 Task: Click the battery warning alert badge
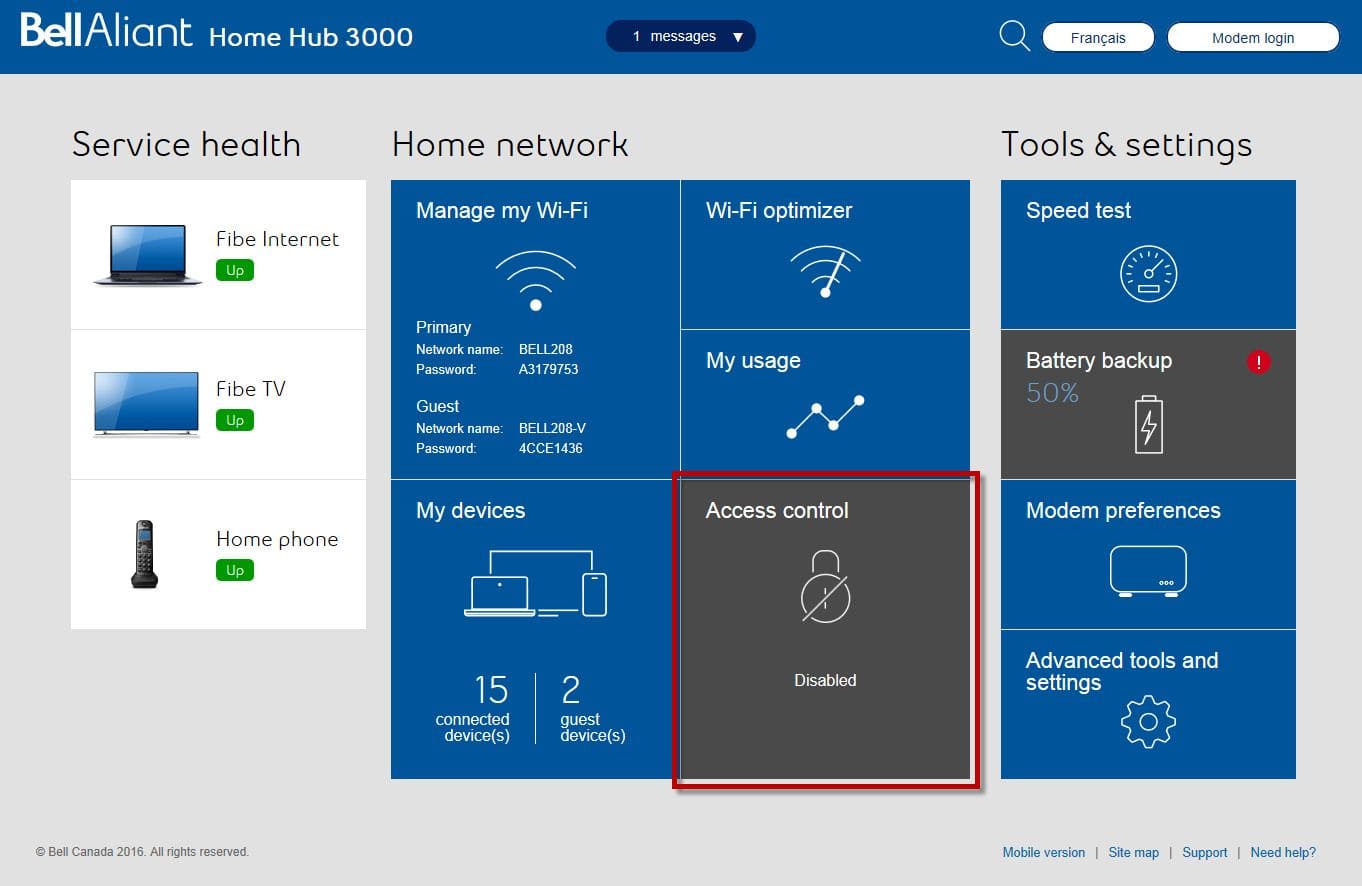pos(1258,362)
